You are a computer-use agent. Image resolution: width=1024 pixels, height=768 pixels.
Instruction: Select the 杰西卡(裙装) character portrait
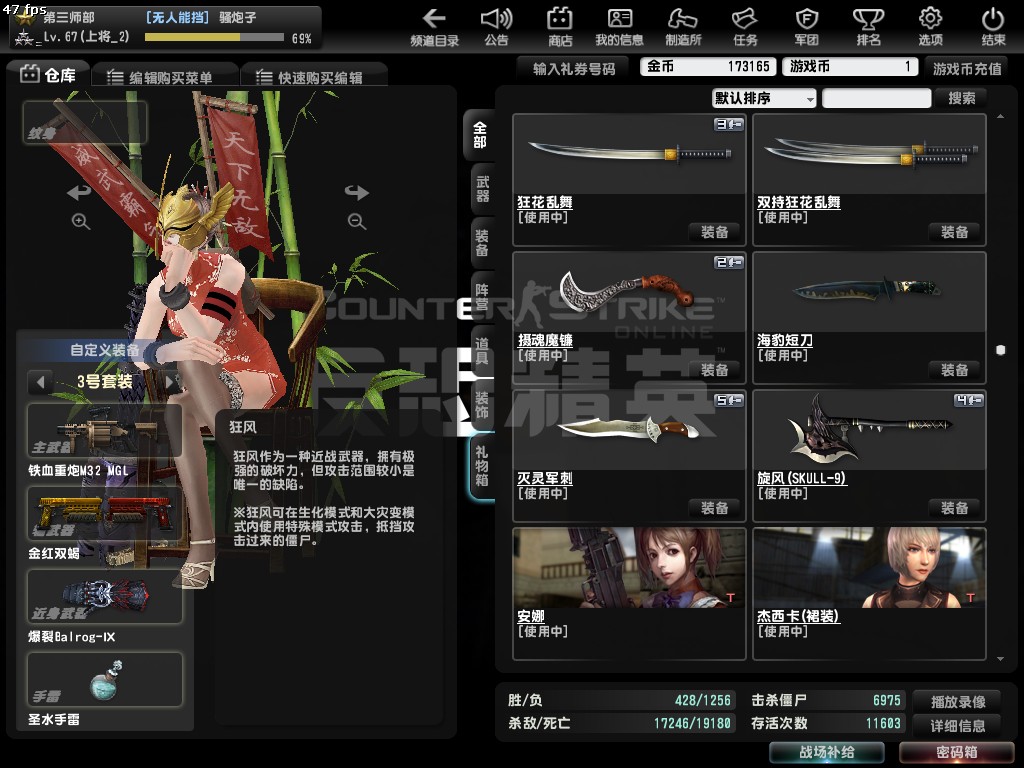click(869, 568)
